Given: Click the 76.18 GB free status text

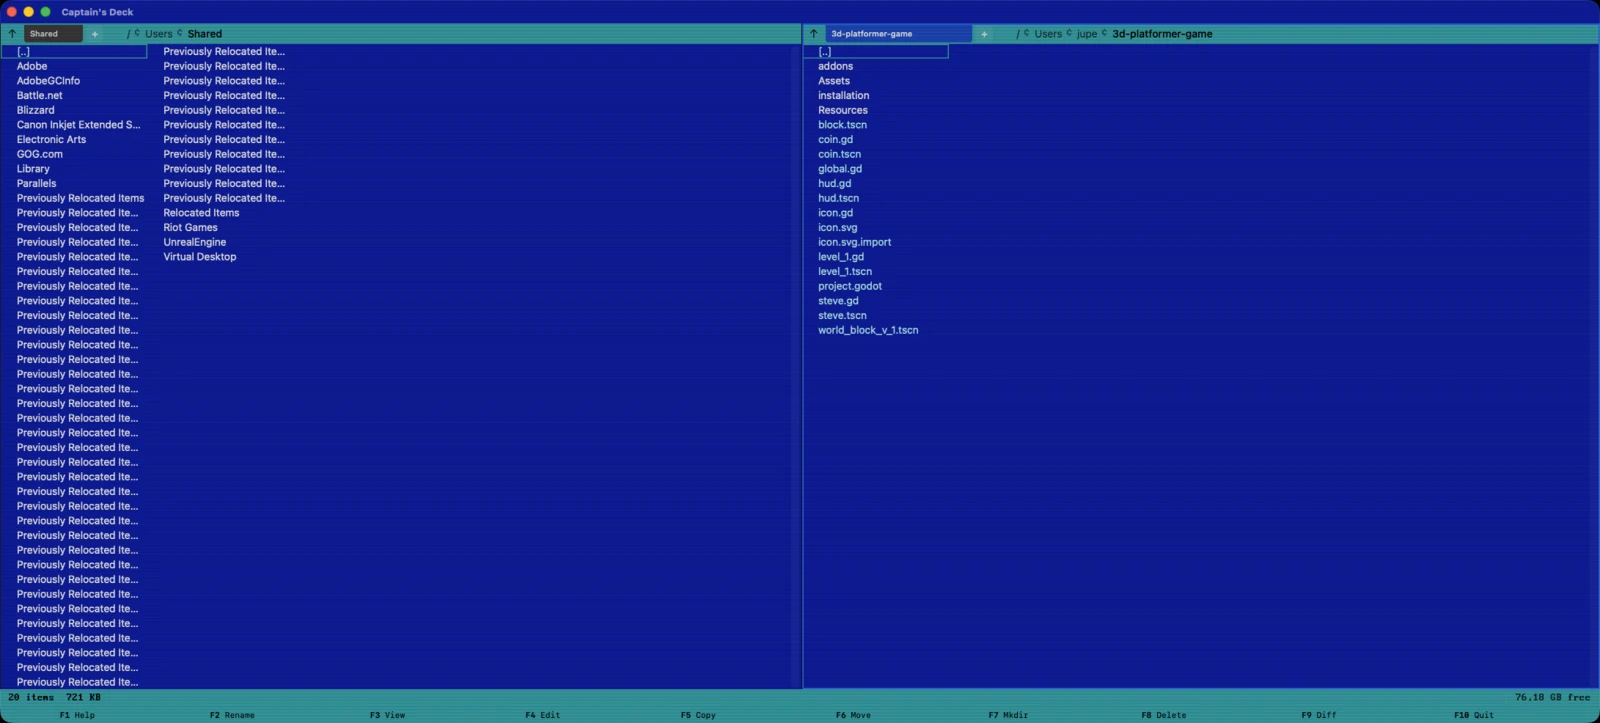Looking at the screenshot, I should 1552,697.
